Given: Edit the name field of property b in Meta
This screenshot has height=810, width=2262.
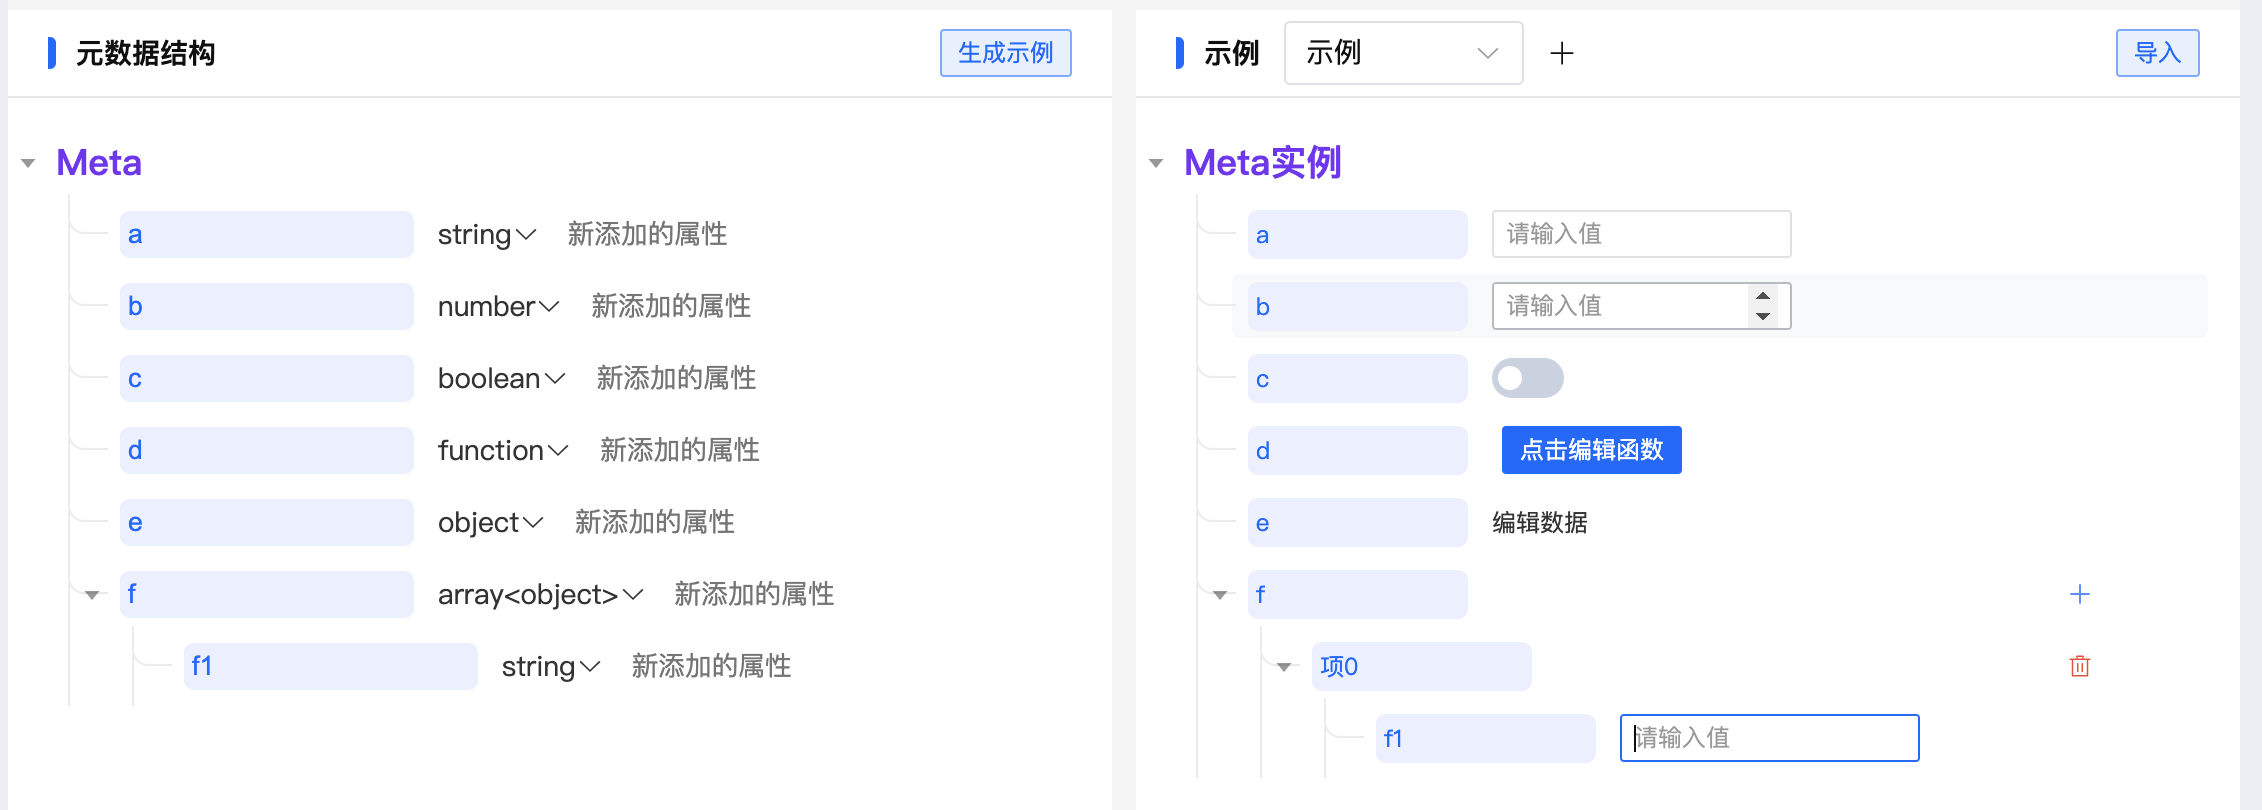Looking at the screenshot, I should (266, 307).
